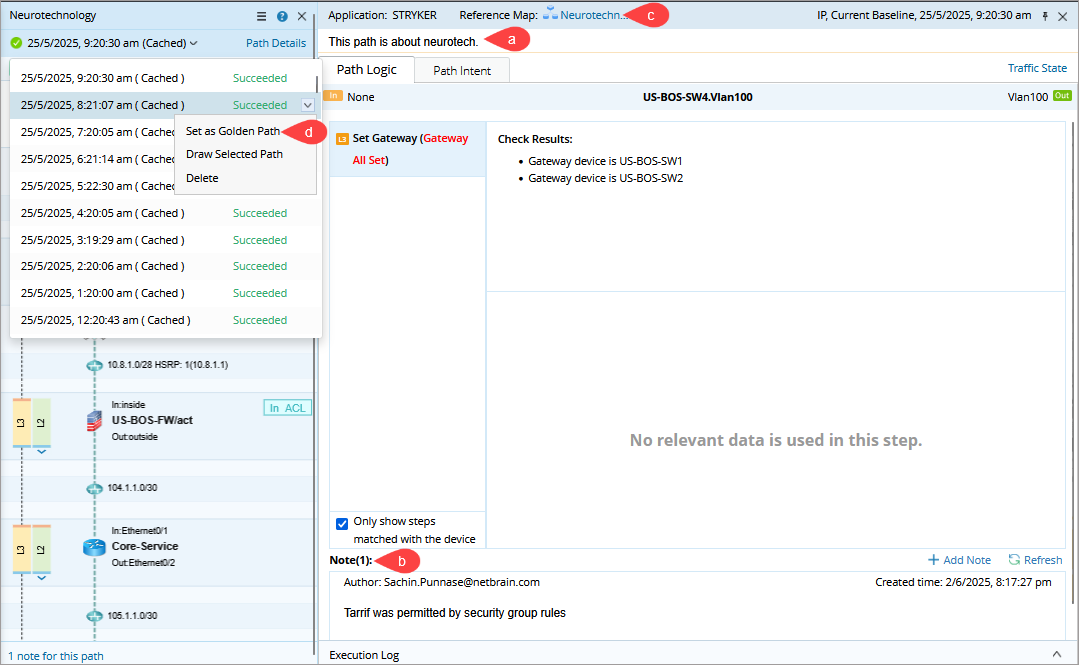The height and width of the screenshot is (665, 1079).
Task: Choose Set as Golden Path
Action: (233, 131)
